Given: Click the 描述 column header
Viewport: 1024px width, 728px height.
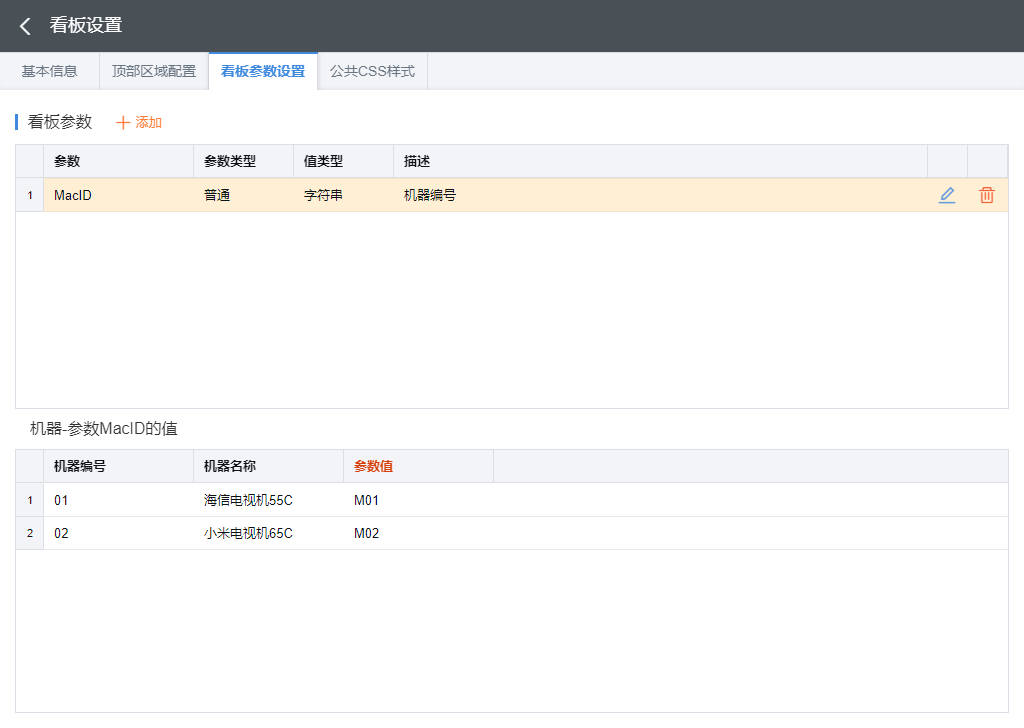Looking at the screenshot, I should pos(660,161).
